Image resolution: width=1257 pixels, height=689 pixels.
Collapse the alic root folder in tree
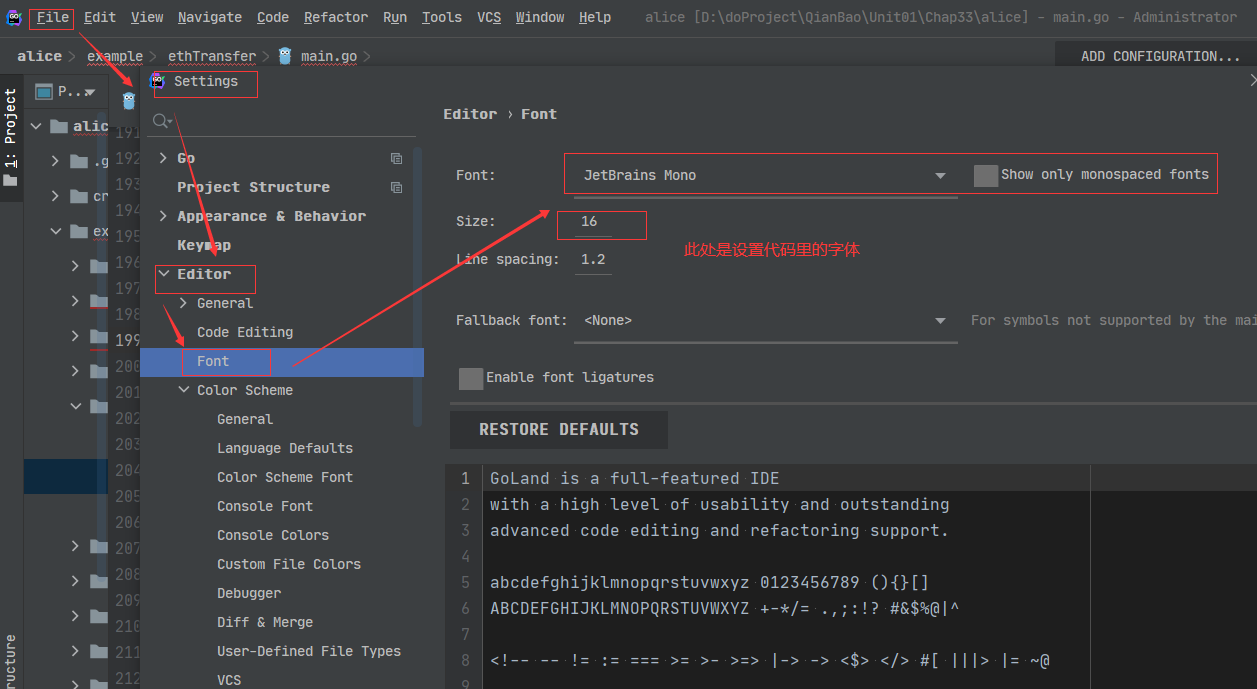(36, 126)
